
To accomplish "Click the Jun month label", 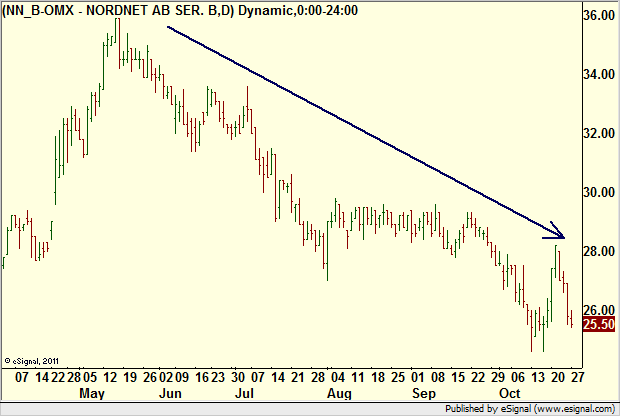I will point(170,394).
